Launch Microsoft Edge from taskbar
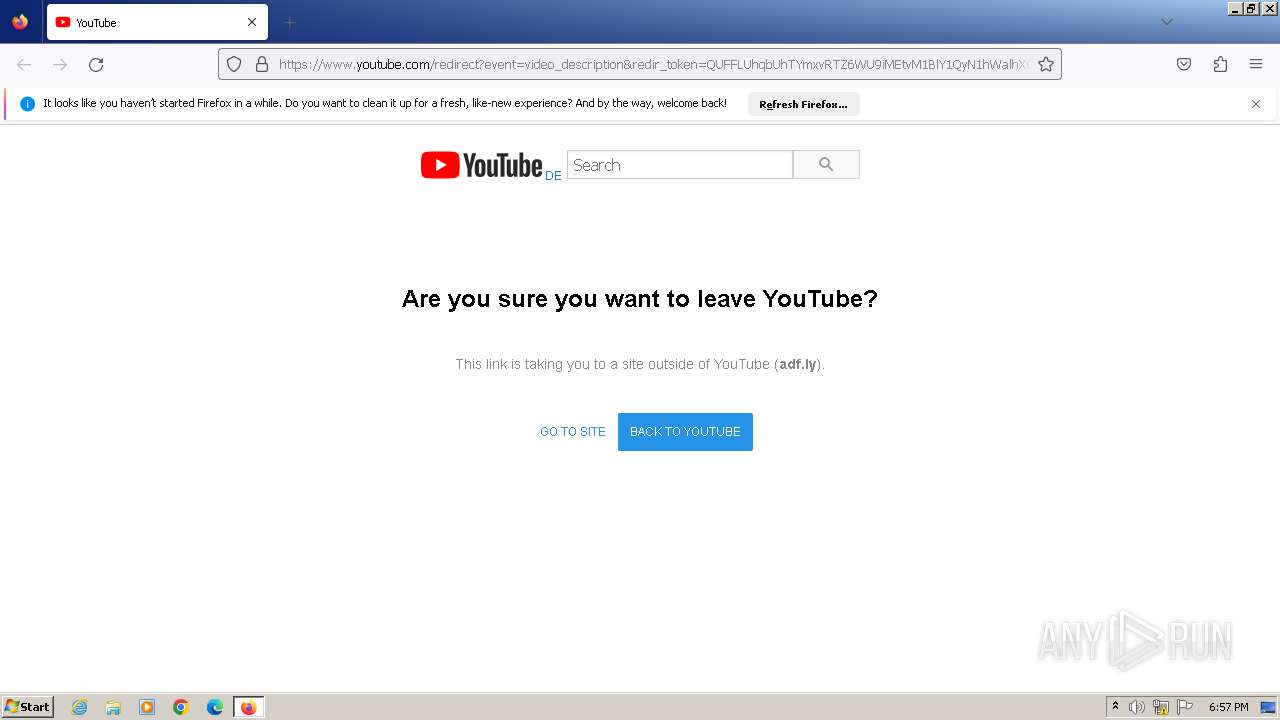 215,707
